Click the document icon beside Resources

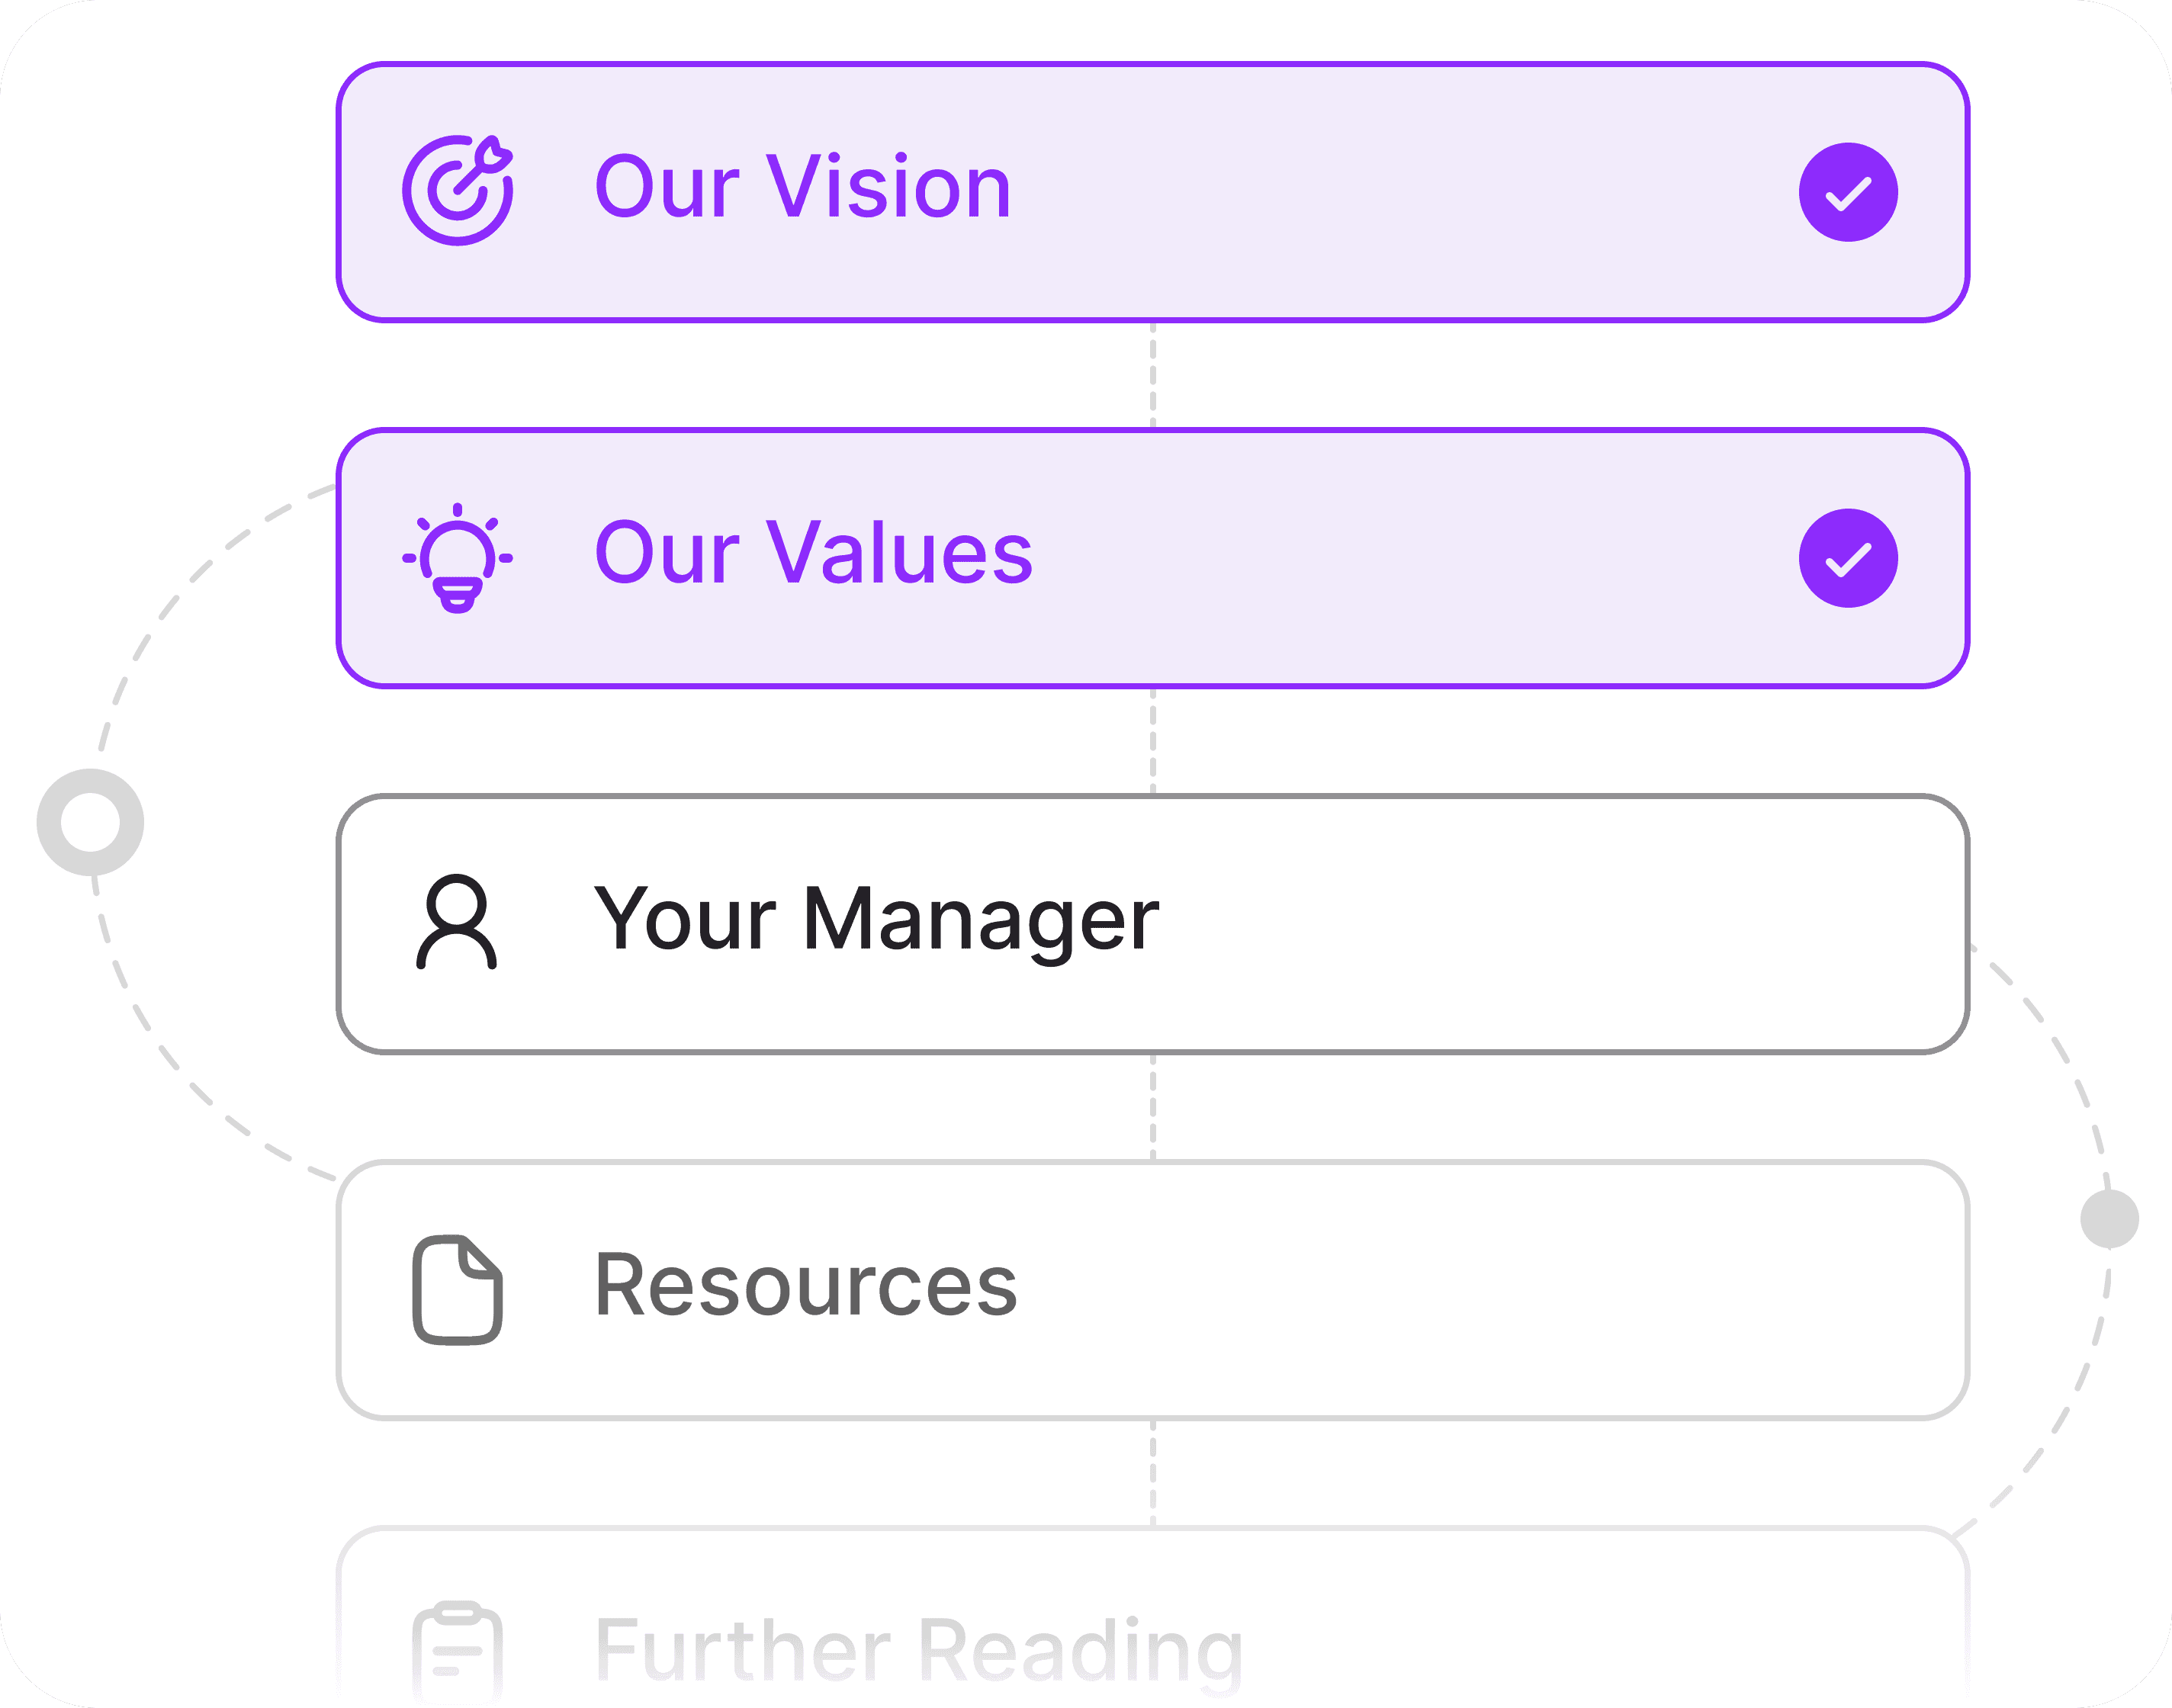[458, 1290]
